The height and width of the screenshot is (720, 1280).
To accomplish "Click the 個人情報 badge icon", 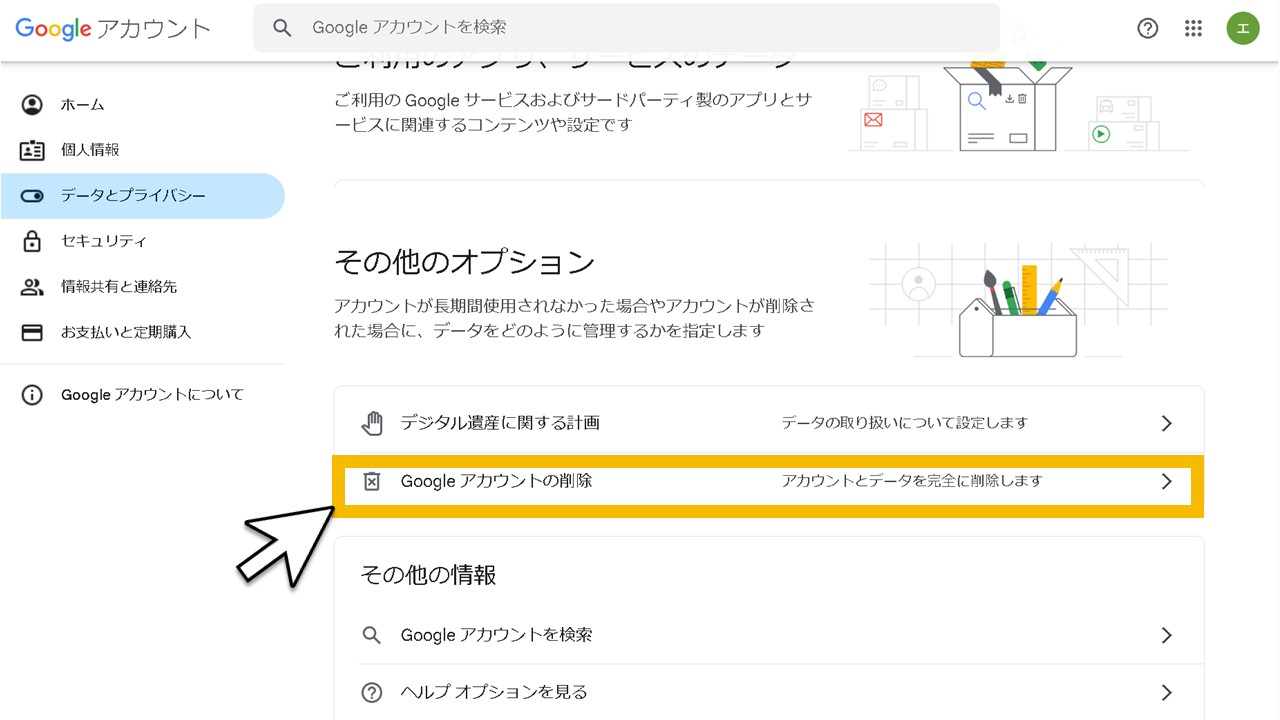I will tap(31, 150).
